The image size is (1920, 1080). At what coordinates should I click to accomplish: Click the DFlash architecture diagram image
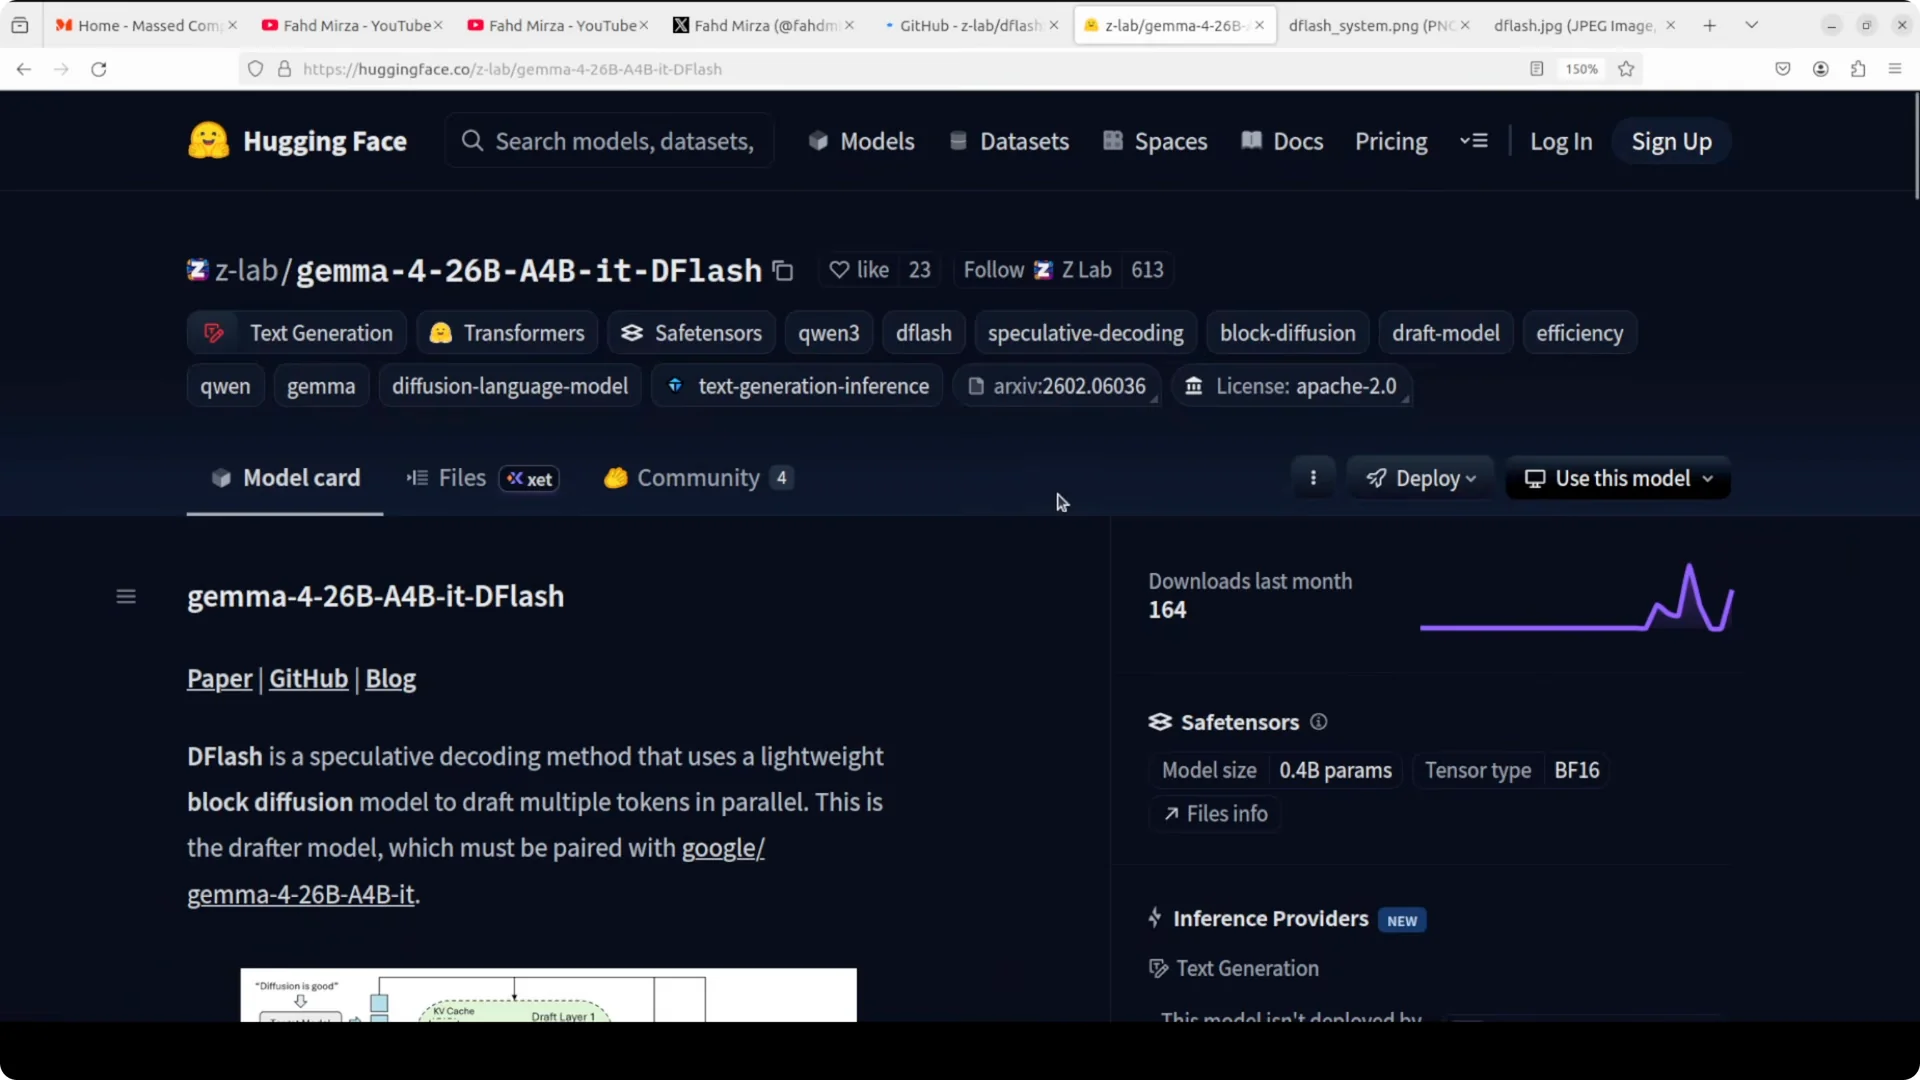548,995
